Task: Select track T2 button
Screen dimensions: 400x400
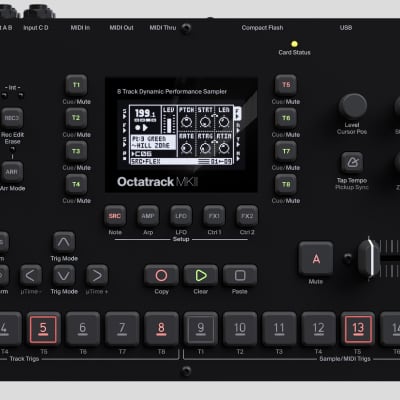Action: (76, 118)
